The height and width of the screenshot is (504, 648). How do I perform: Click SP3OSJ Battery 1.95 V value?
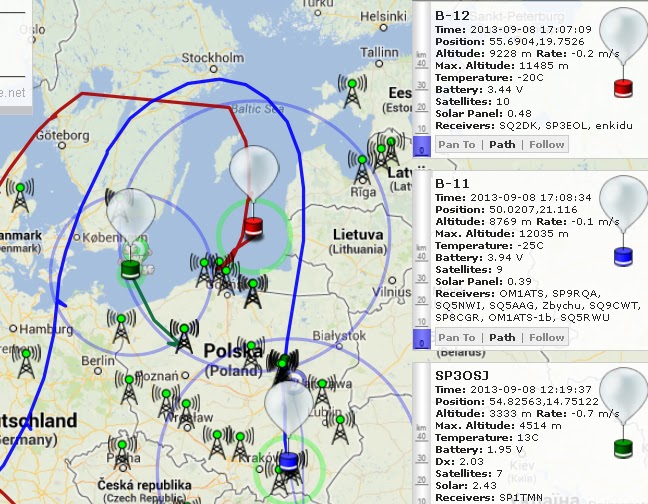(504, 449)
